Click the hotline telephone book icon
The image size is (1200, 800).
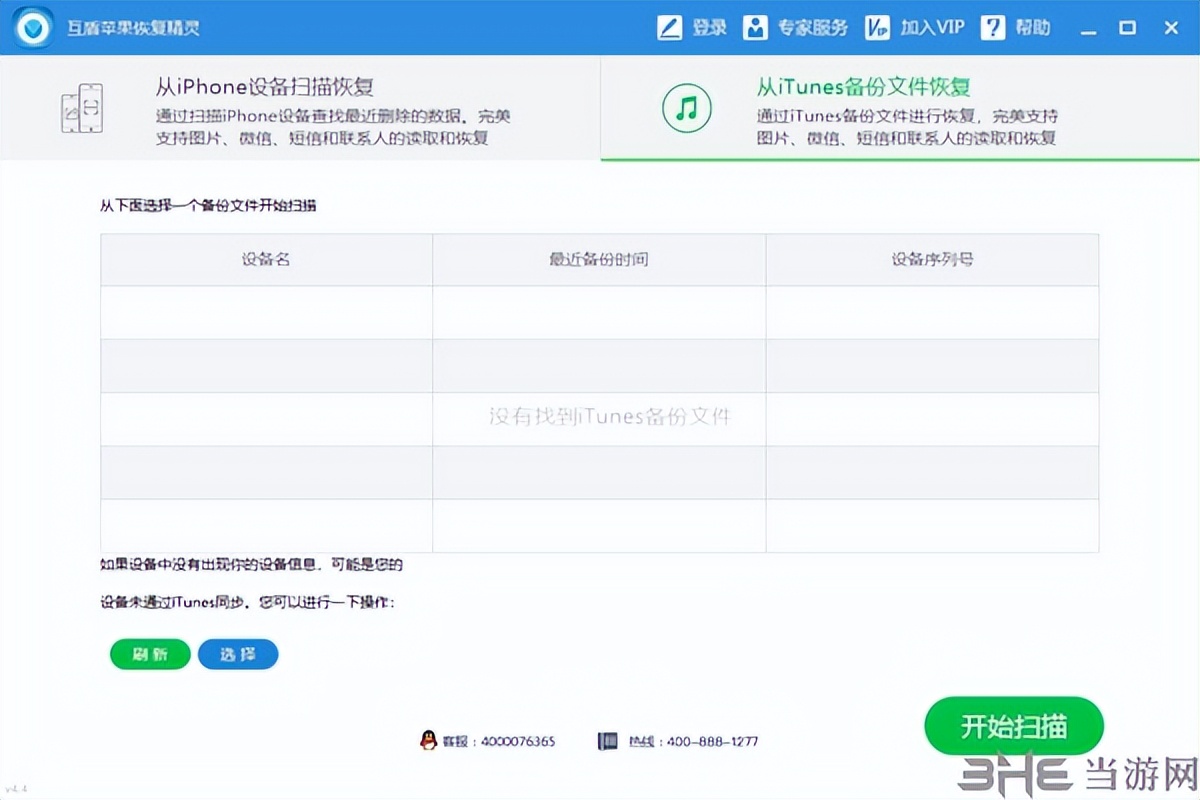(607, 741)
